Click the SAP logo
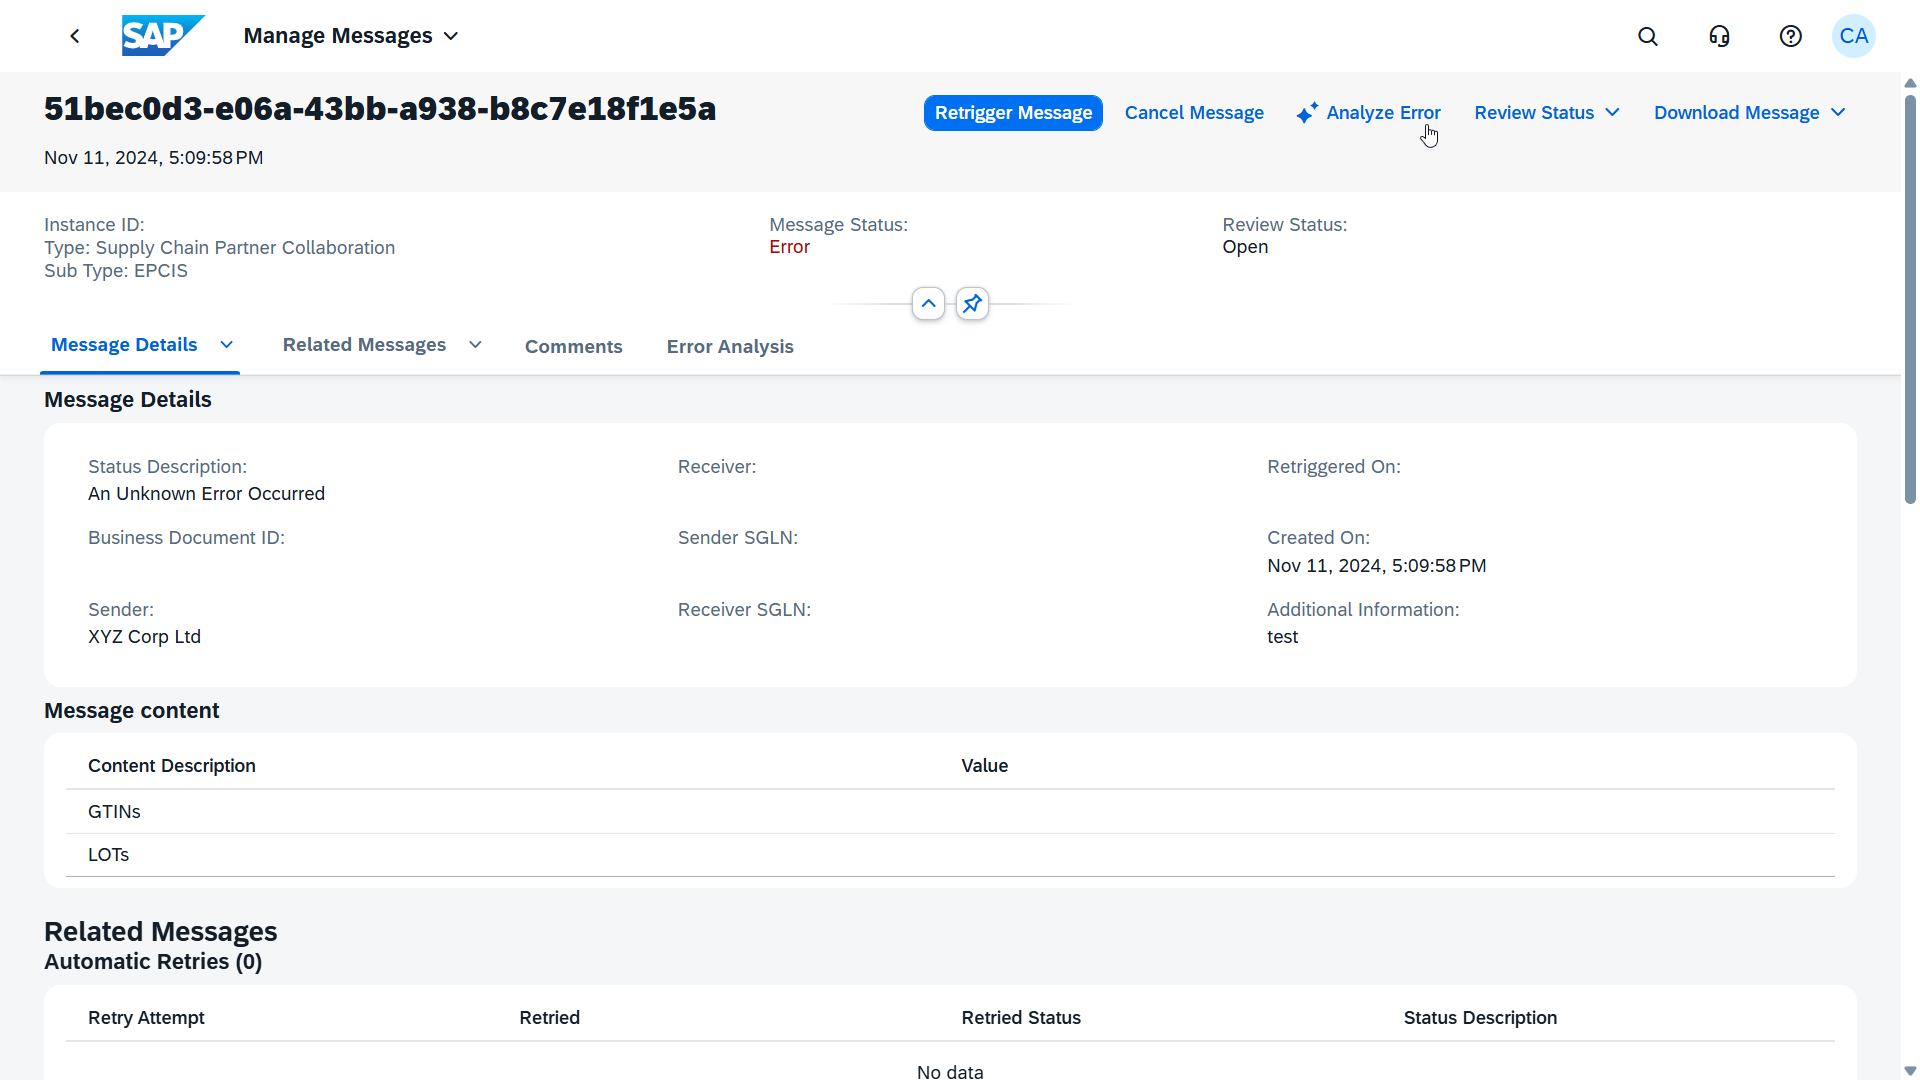This screenshot has width=1920, height=1080. [162, 36]
